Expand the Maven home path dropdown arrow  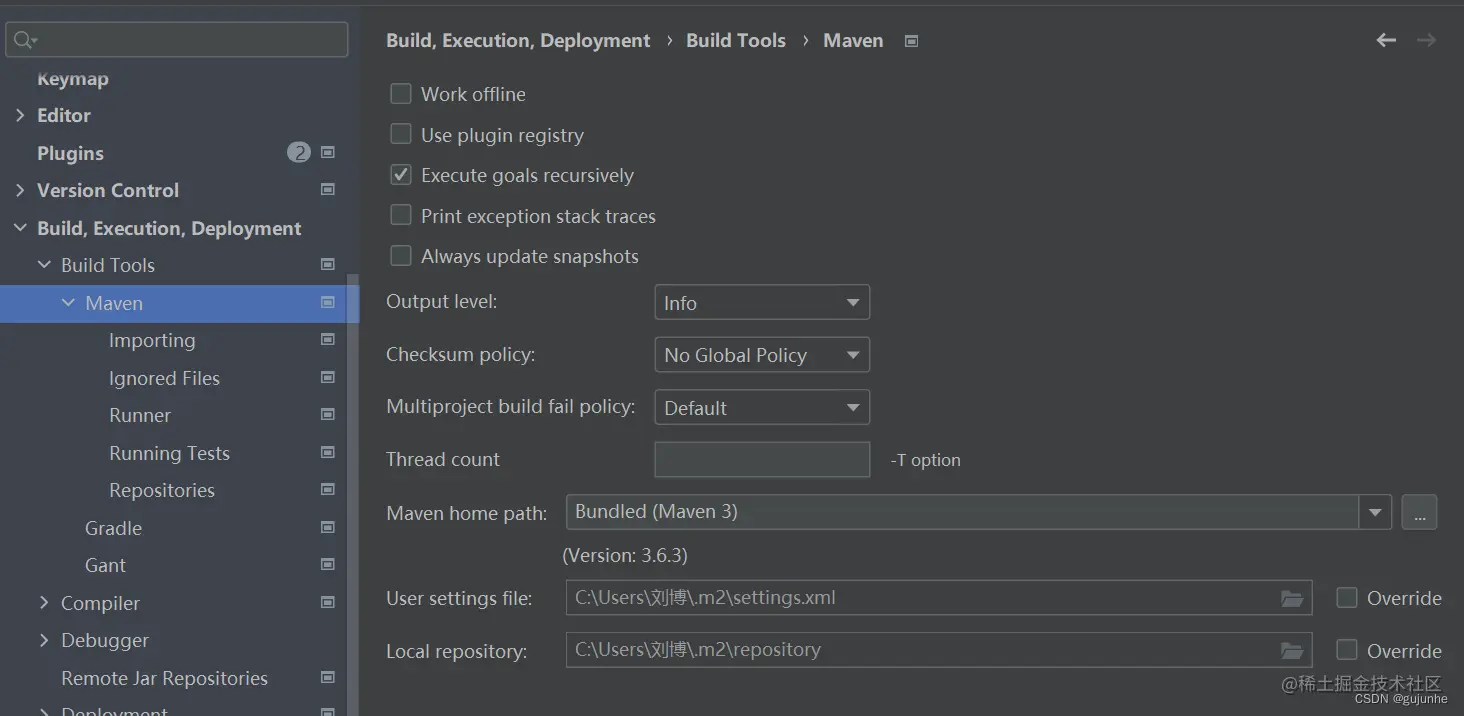(1375, 513)
